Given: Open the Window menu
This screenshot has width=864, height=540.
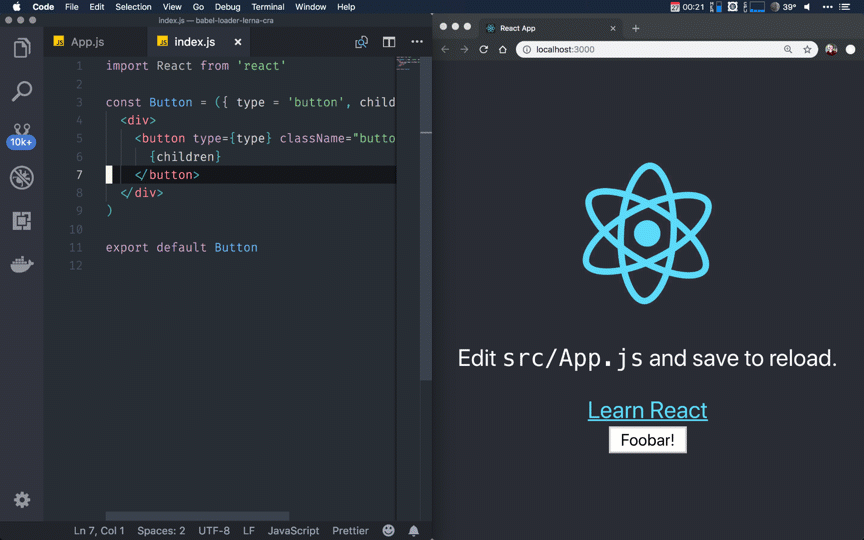Looking at the screenshot, I should point(311,7).
